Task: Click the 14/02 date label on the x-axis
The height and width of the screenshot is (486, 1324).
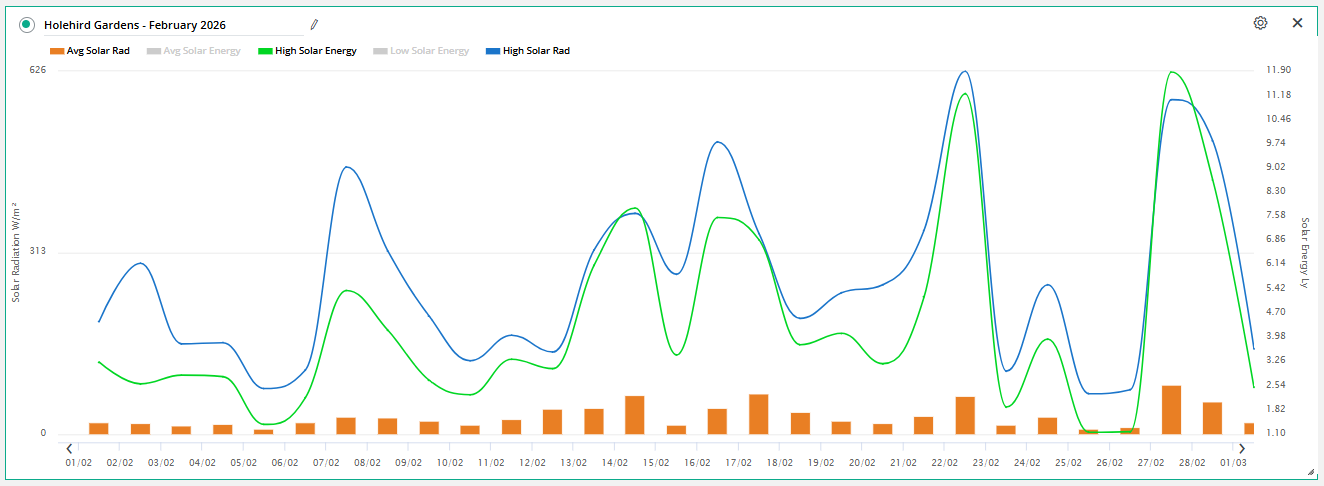Action: (x=614, y=463)
